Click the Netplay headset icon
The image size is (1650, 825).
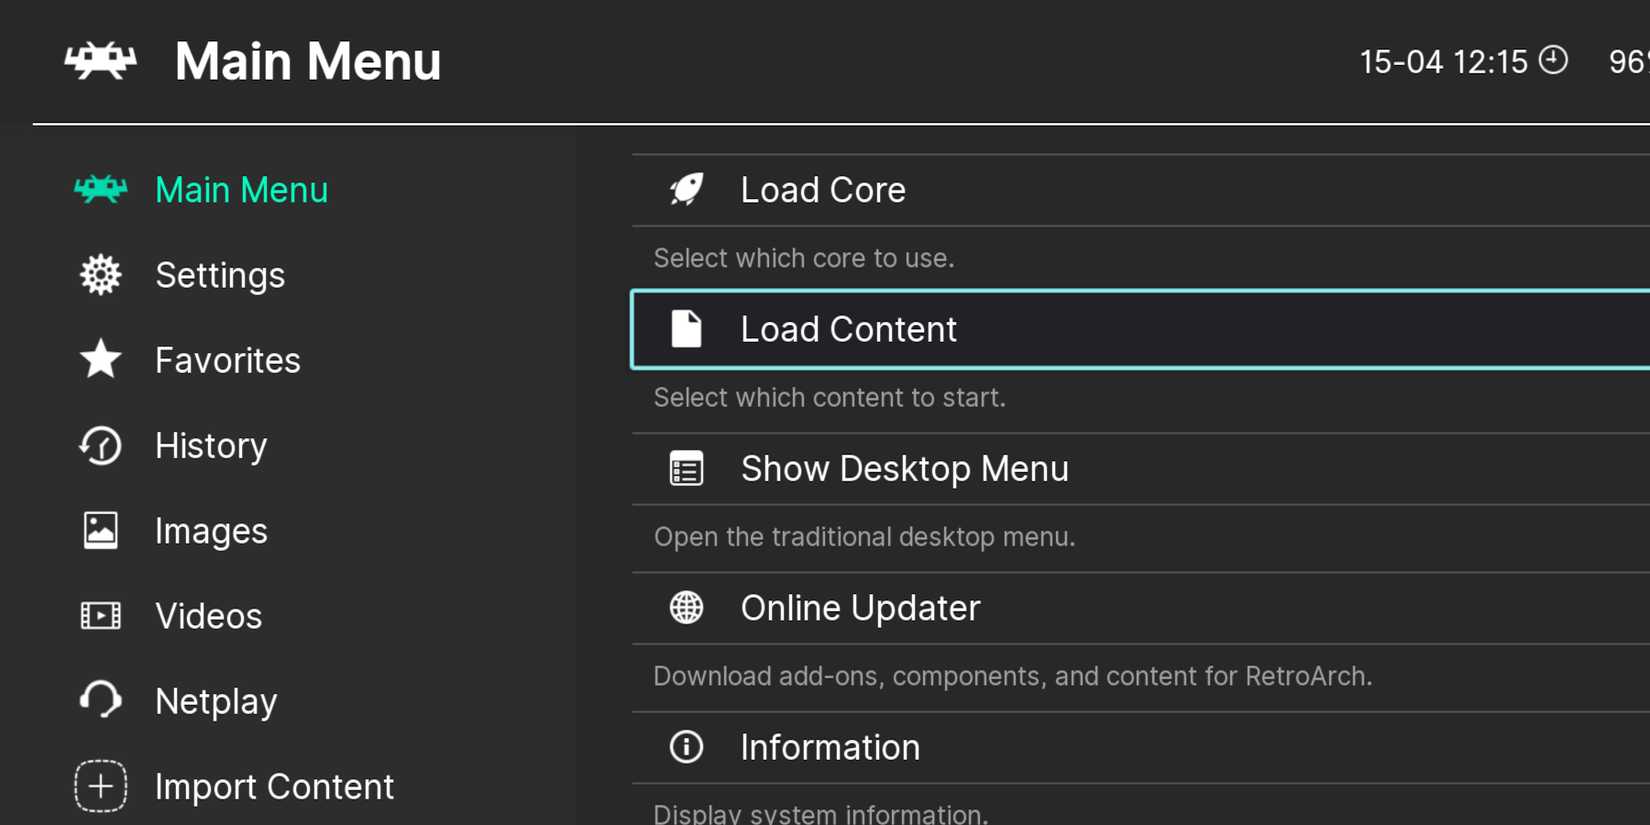coord(100,700)
